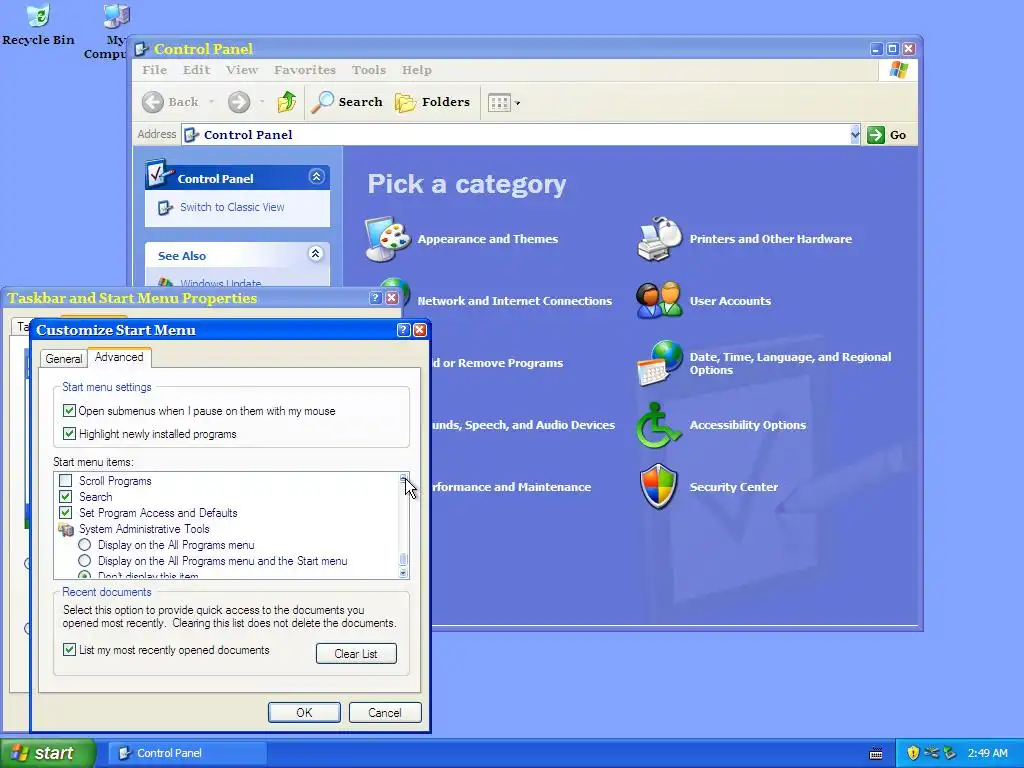
Task: Click OK in Customize Start Menu
Action: (304, 712)
